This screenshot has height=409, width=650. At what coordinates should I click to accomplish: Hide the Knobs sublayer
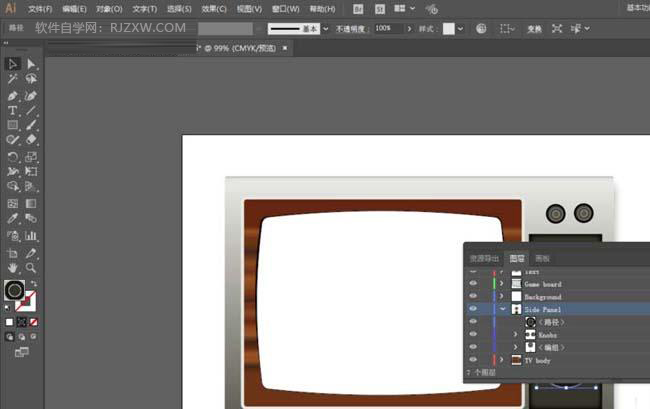(474, 334)
